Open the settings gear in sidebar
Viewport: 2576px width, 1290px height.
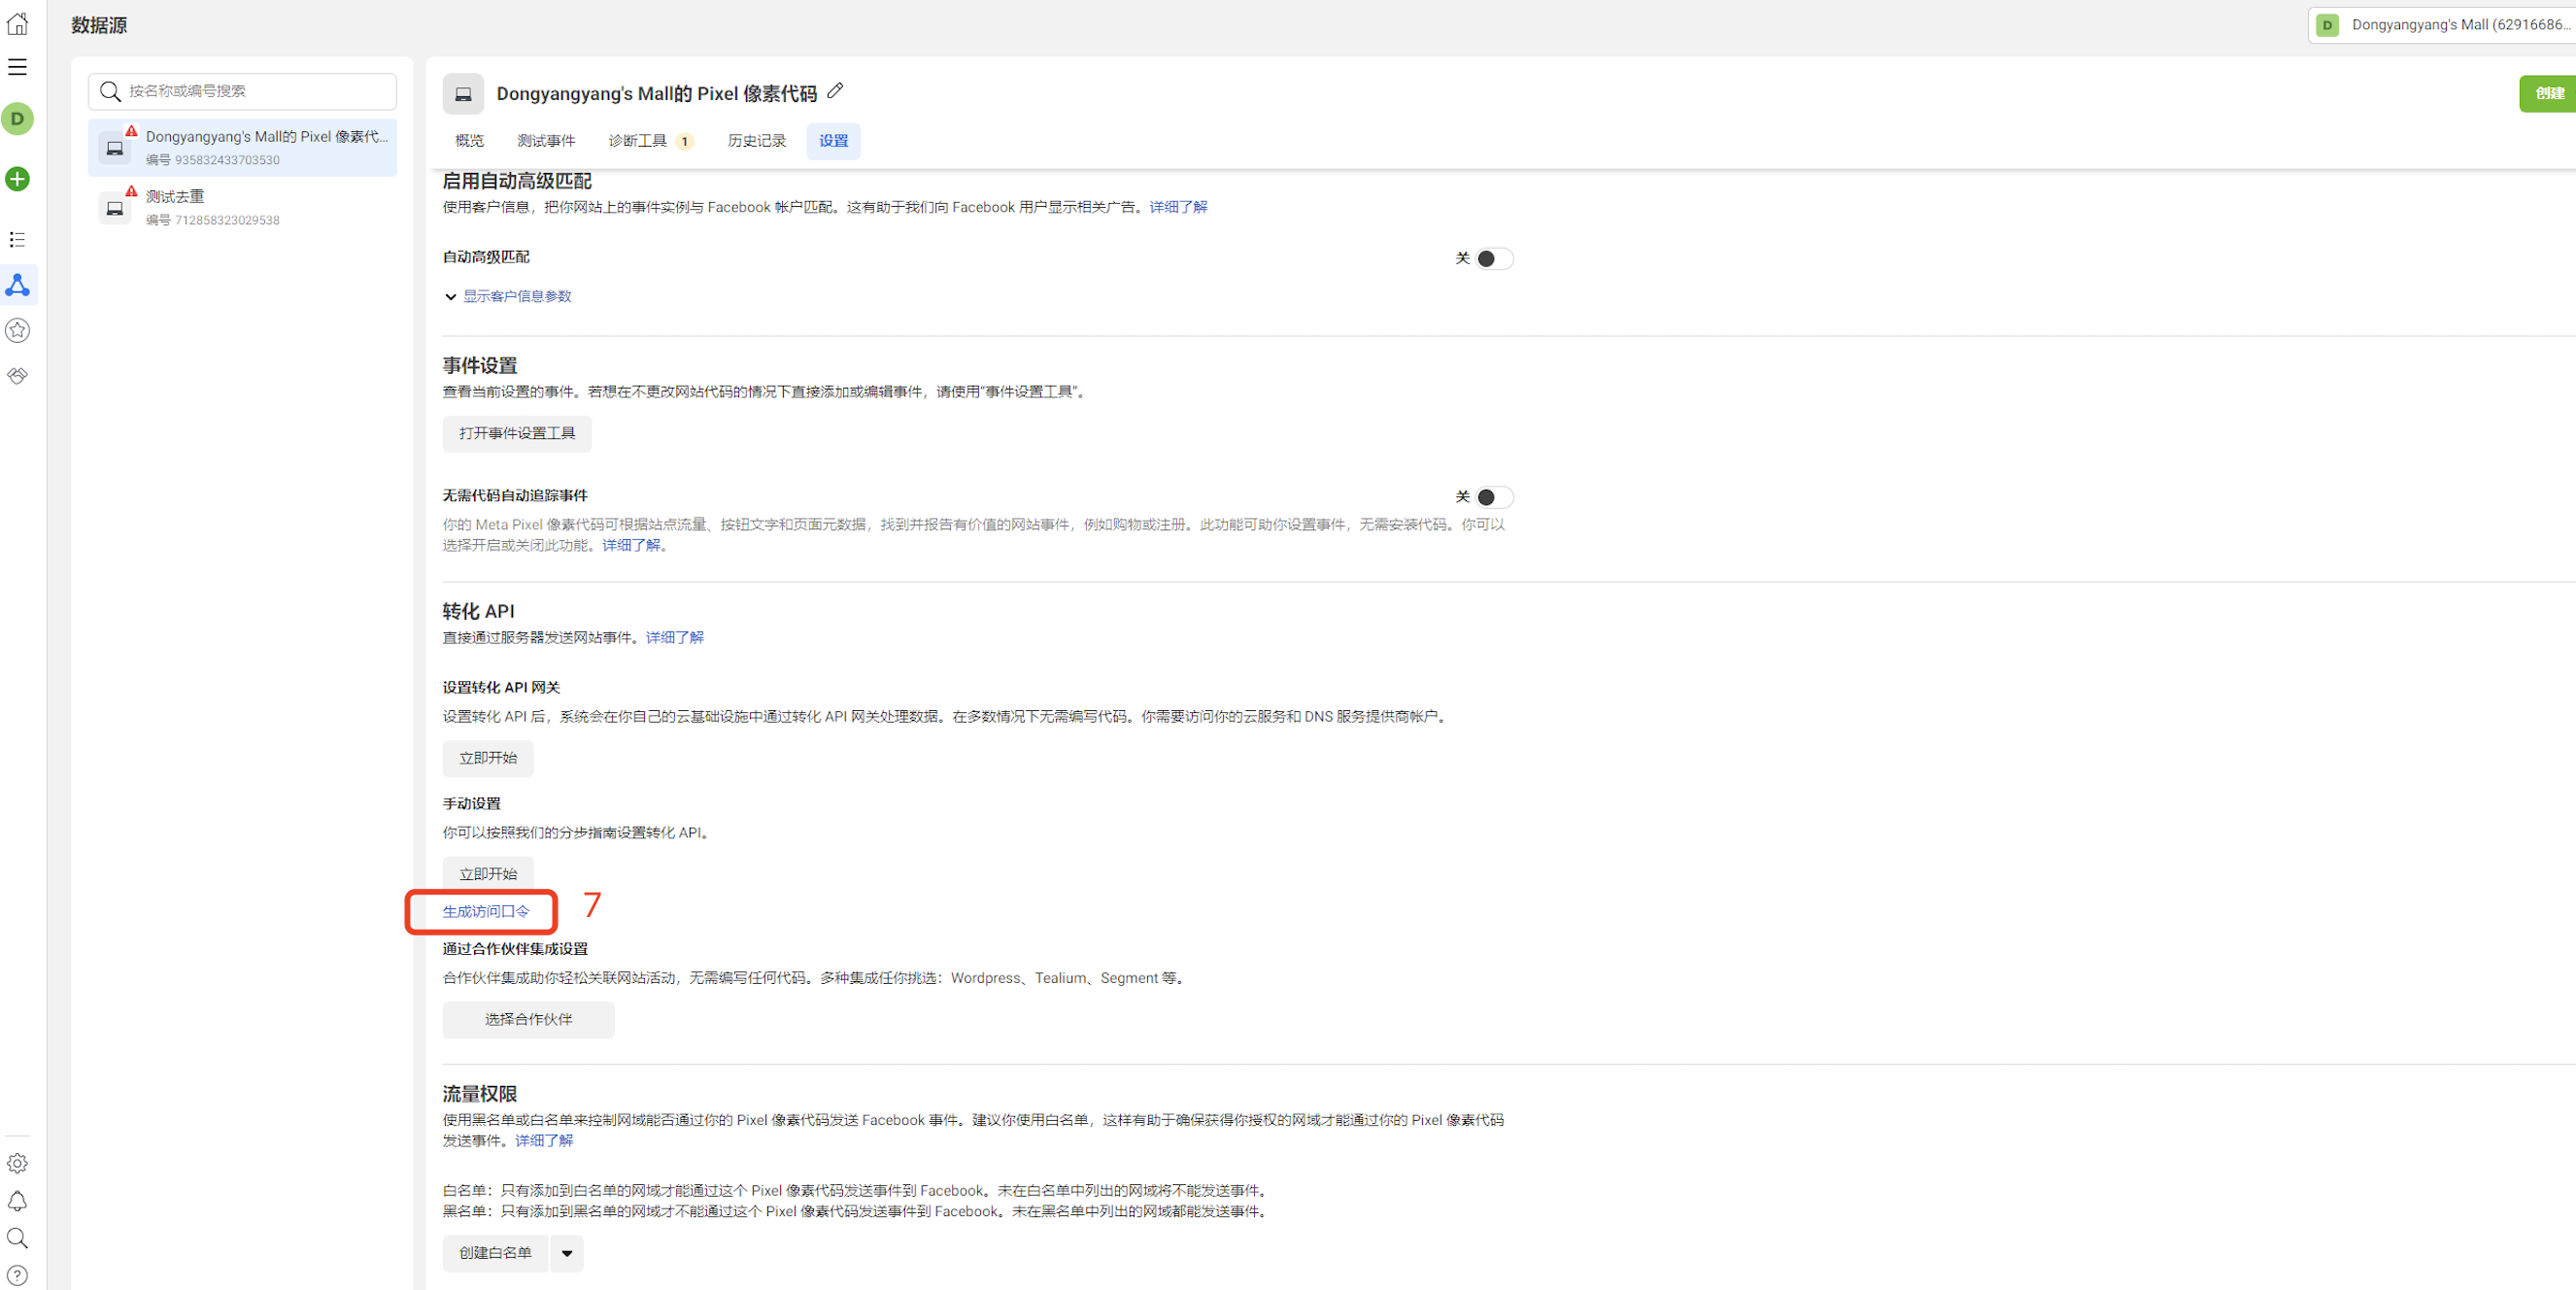click(18, 1163)
